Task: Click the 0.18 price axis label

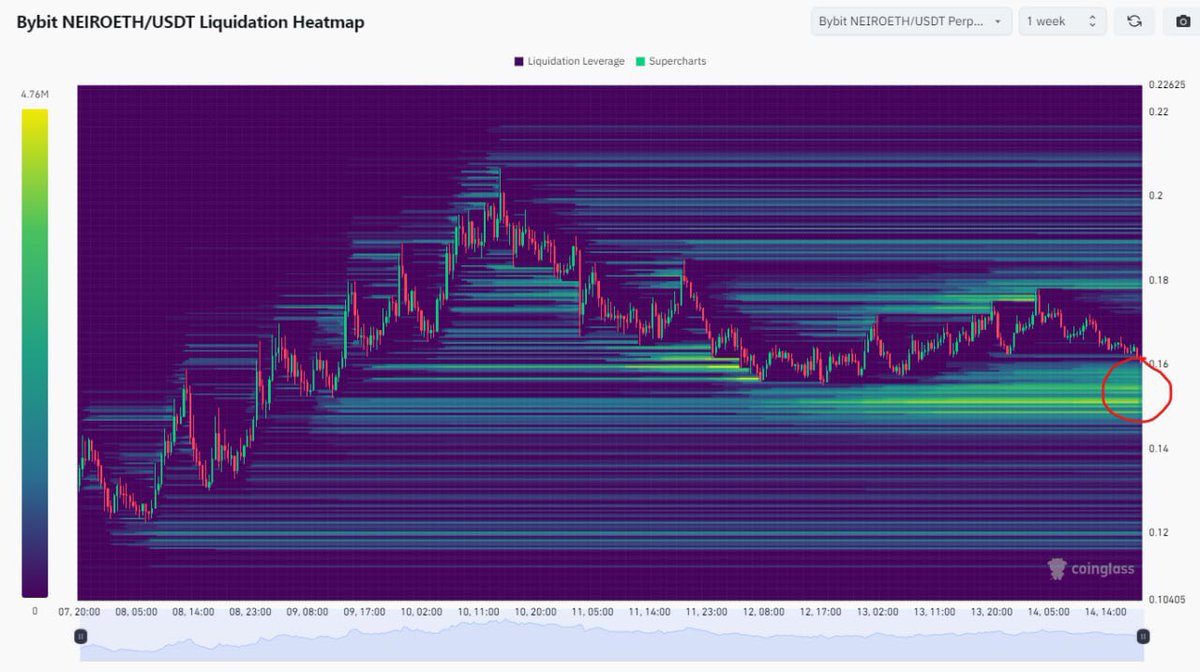Action: coord(1159,280)
